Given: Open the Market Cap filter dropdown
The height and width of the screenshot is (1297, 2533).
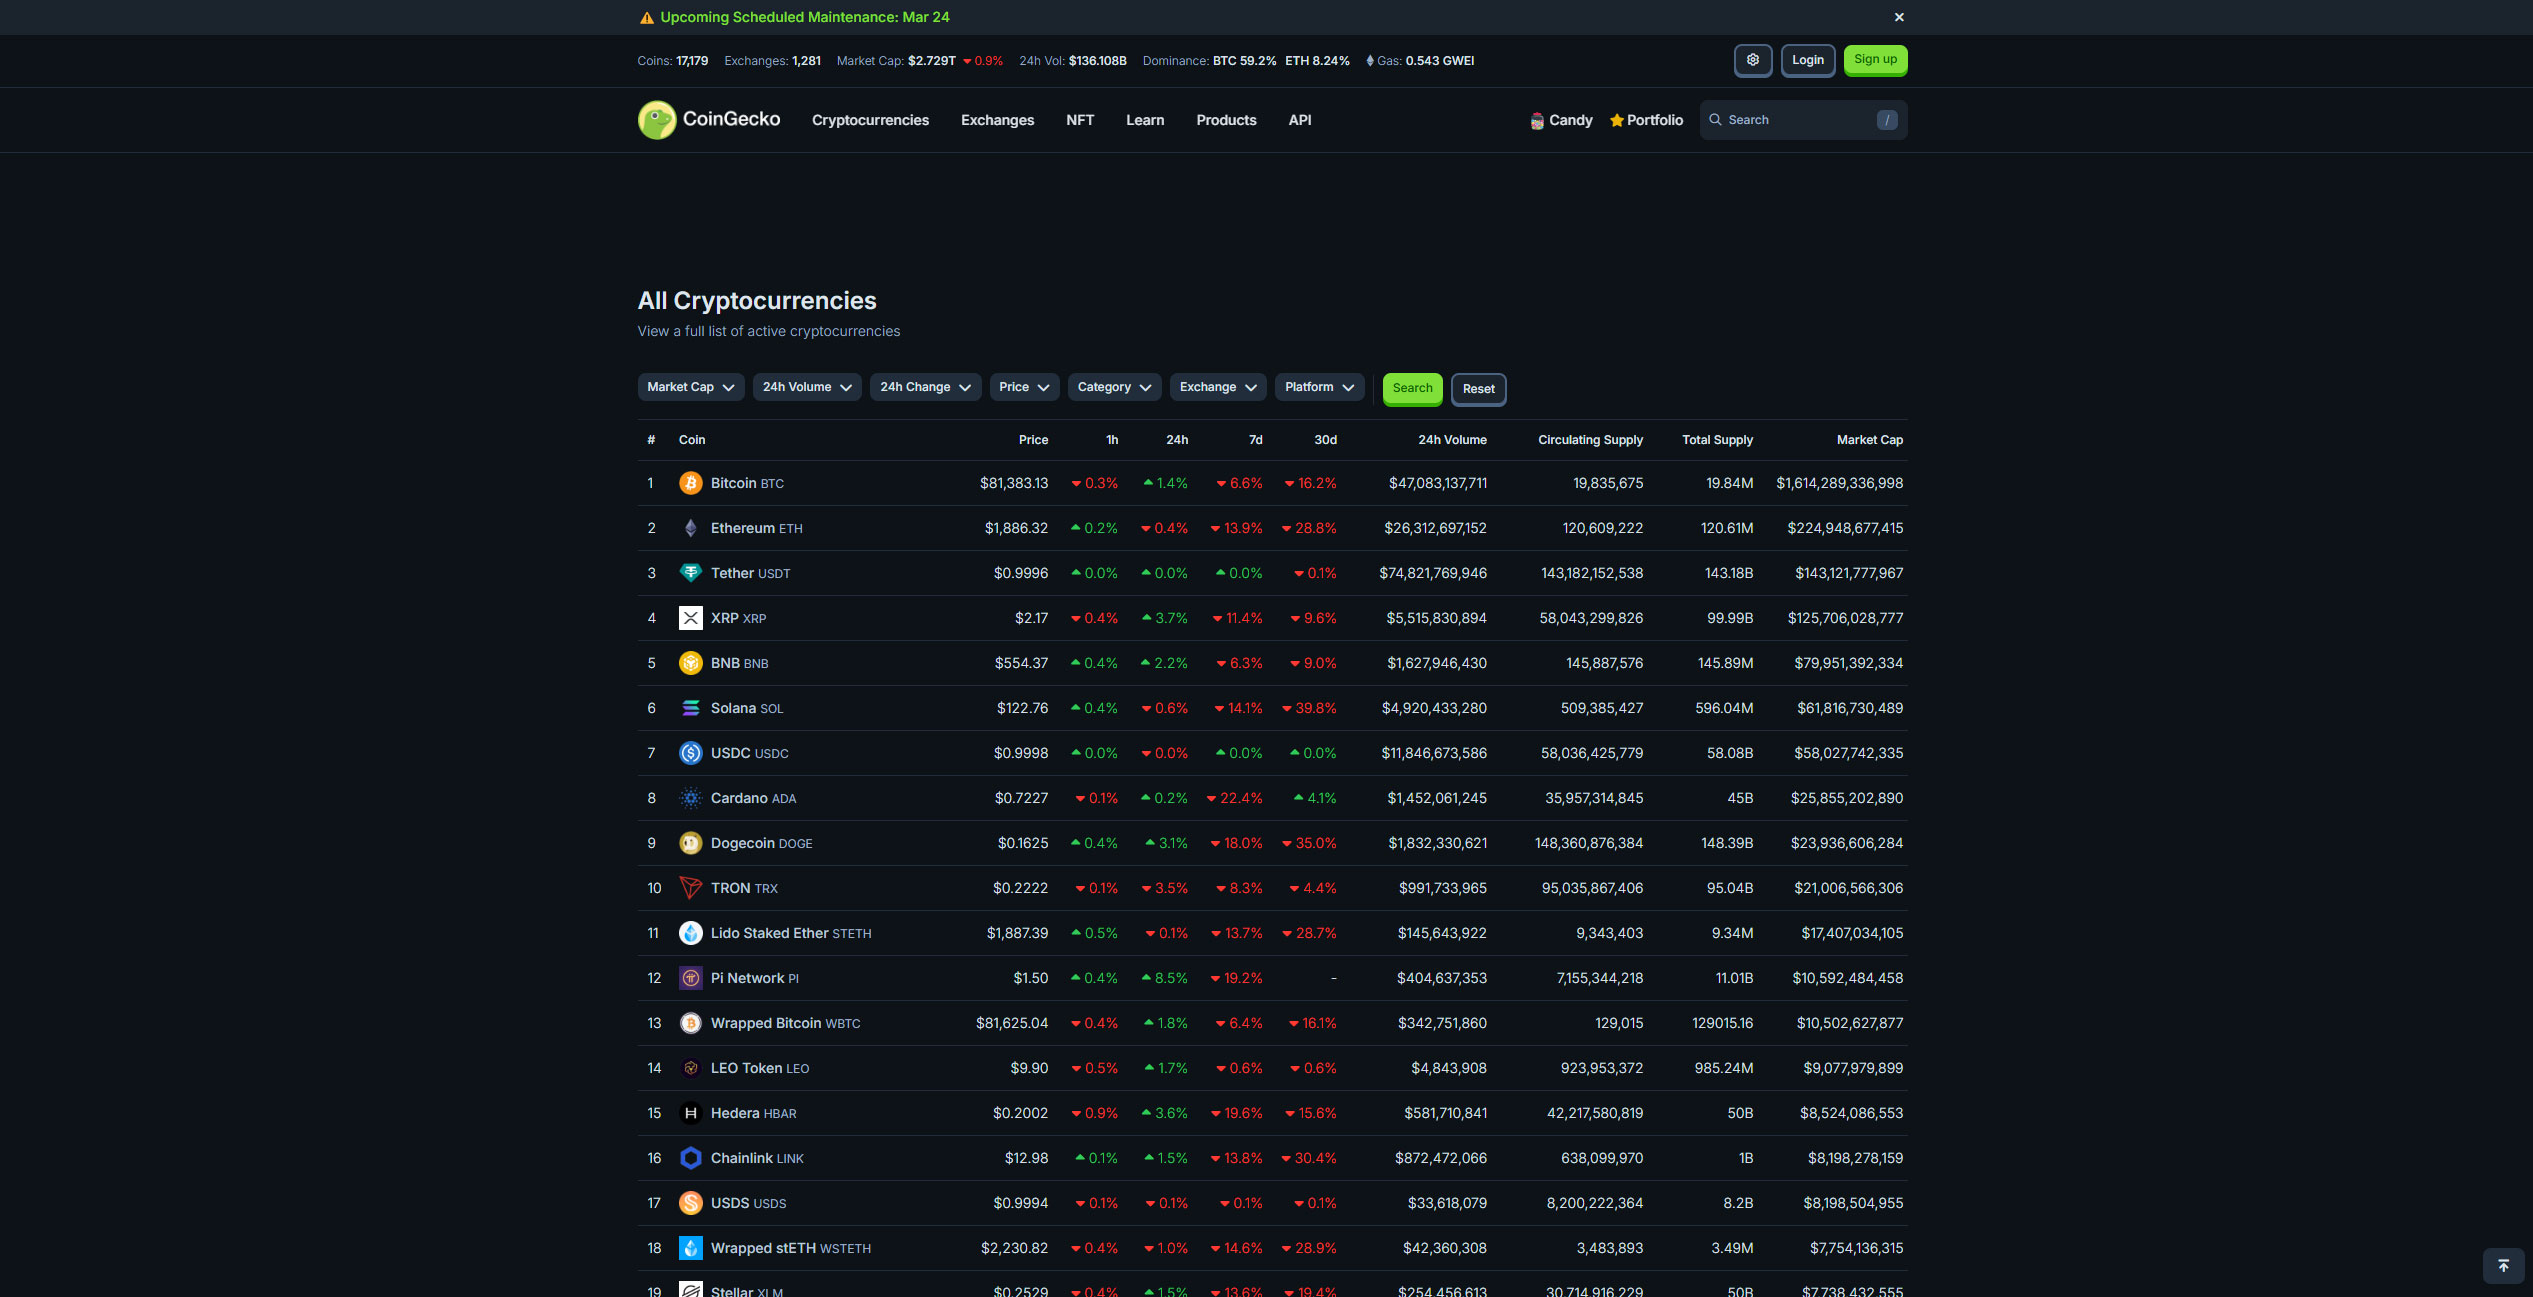Looking at the screenshot, I should click(x=691, y=387).
